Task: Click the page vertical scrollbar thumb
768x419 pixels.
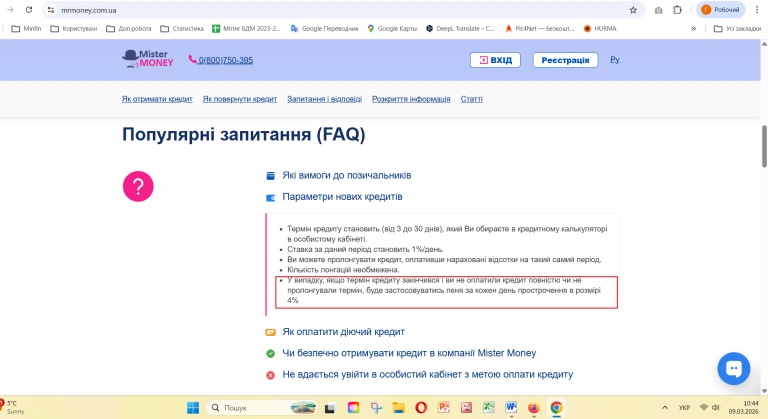Action: (x=764, y=146)
